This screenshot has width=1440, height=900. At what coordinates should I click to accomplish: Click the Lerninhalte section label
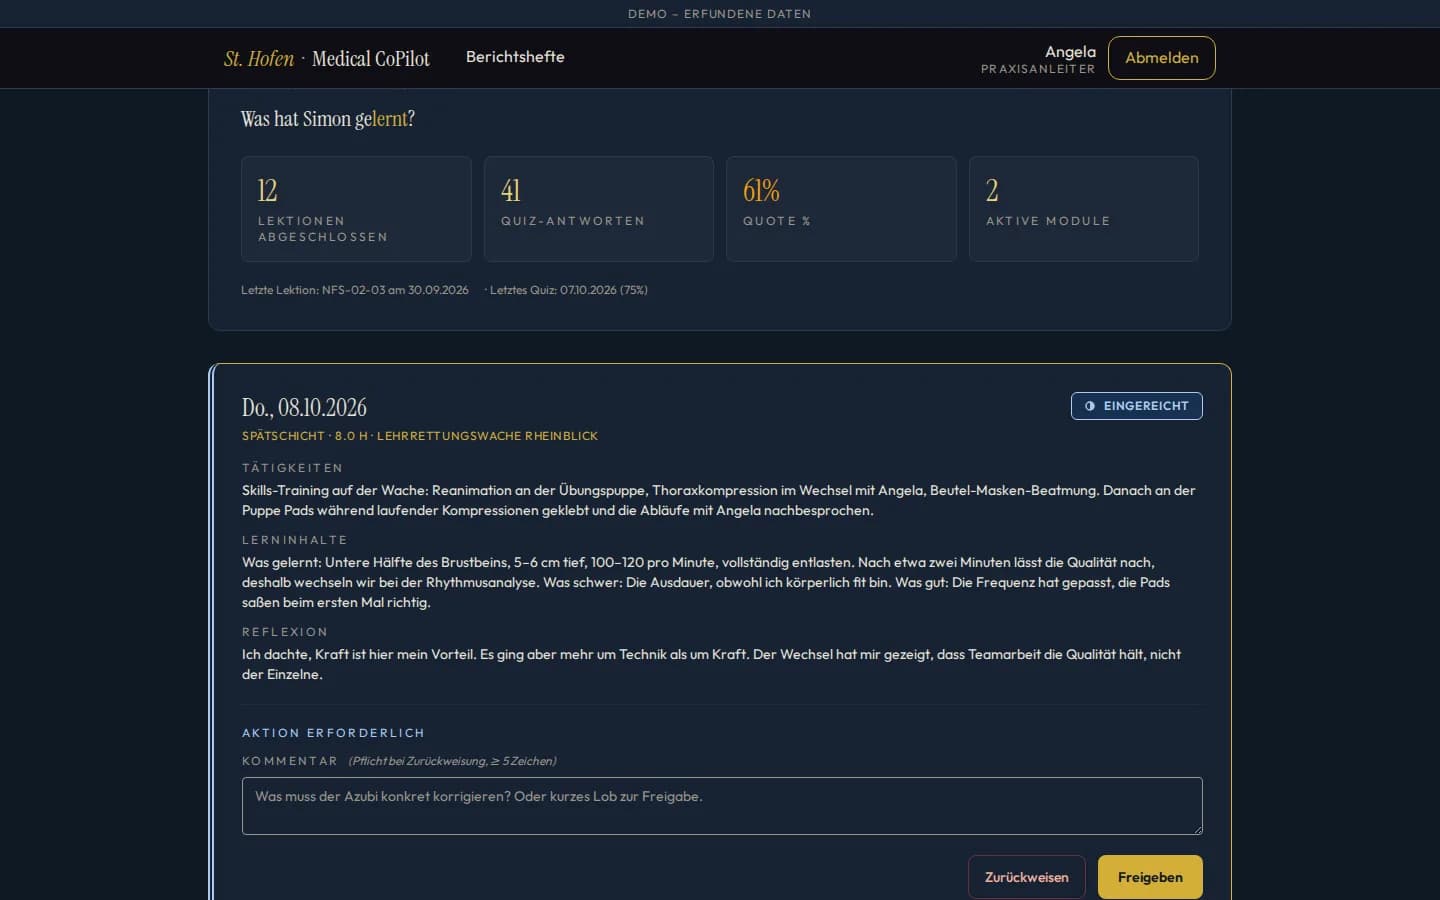(294, 540)
